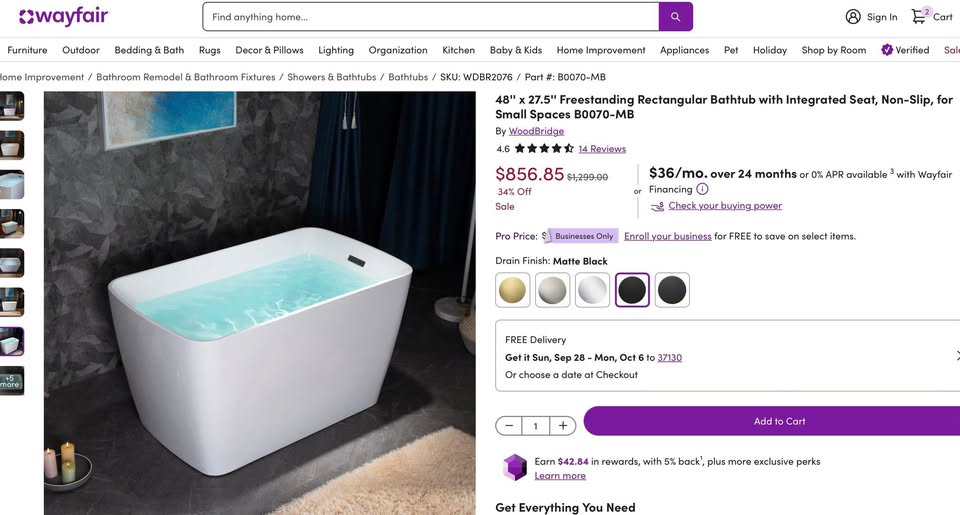960x515 pixels.
Task: Expand the FREE Delivery details arrow
Action: coord(957,356)
